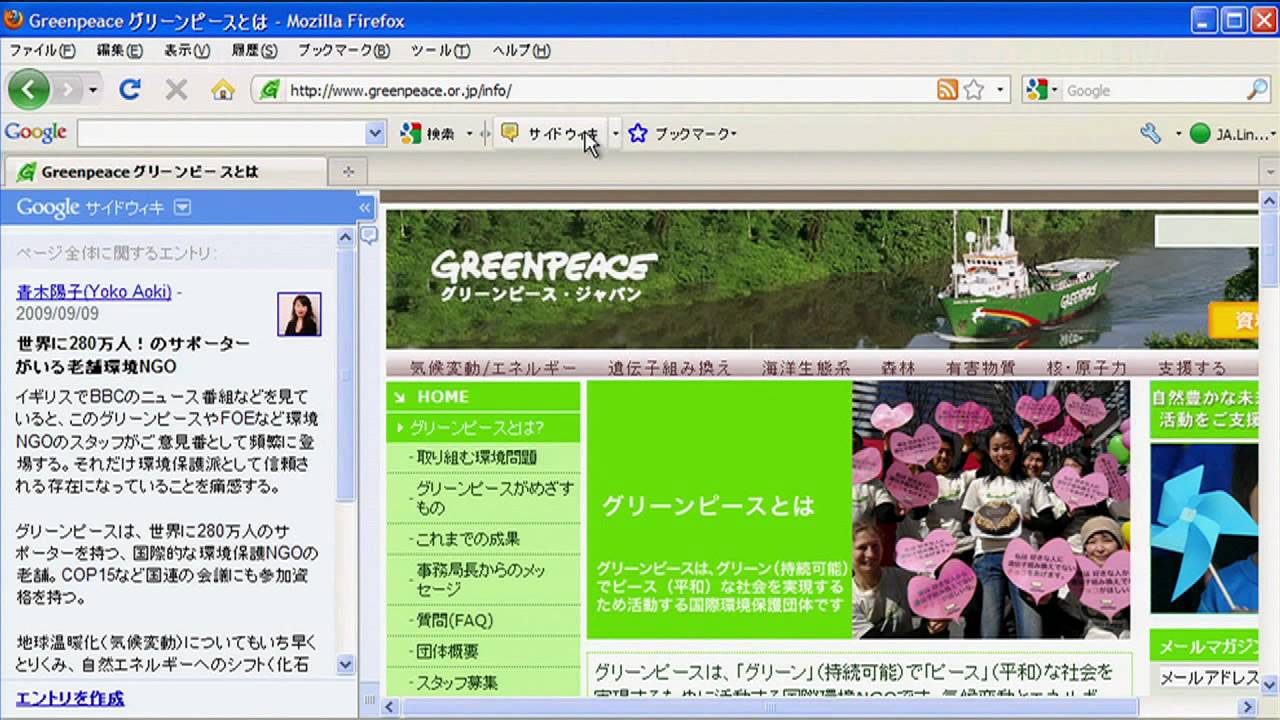Click the HOME sidebar link
The height and width of the screenshot is (720, 1280).
tap(483, 396)
